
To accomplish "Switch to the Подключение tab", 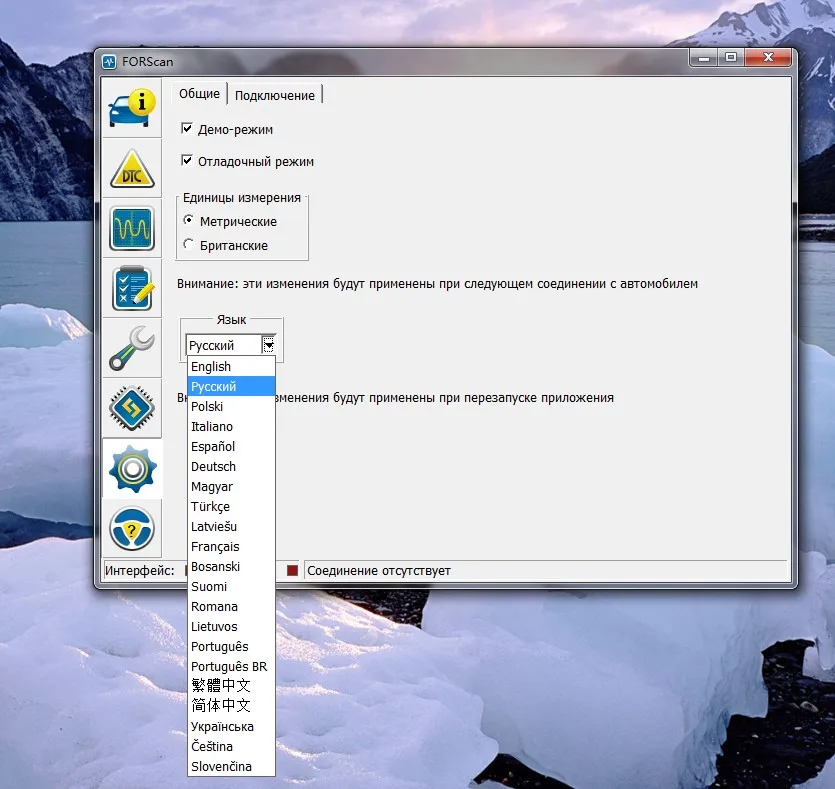I will tap(275, 95).
